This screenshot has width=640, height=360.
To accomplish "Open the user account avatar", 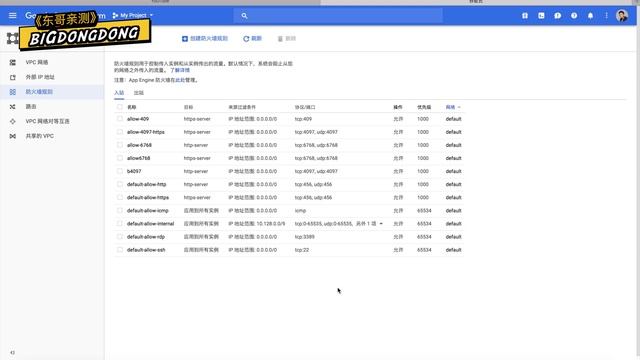I will [x=622, y=16].
